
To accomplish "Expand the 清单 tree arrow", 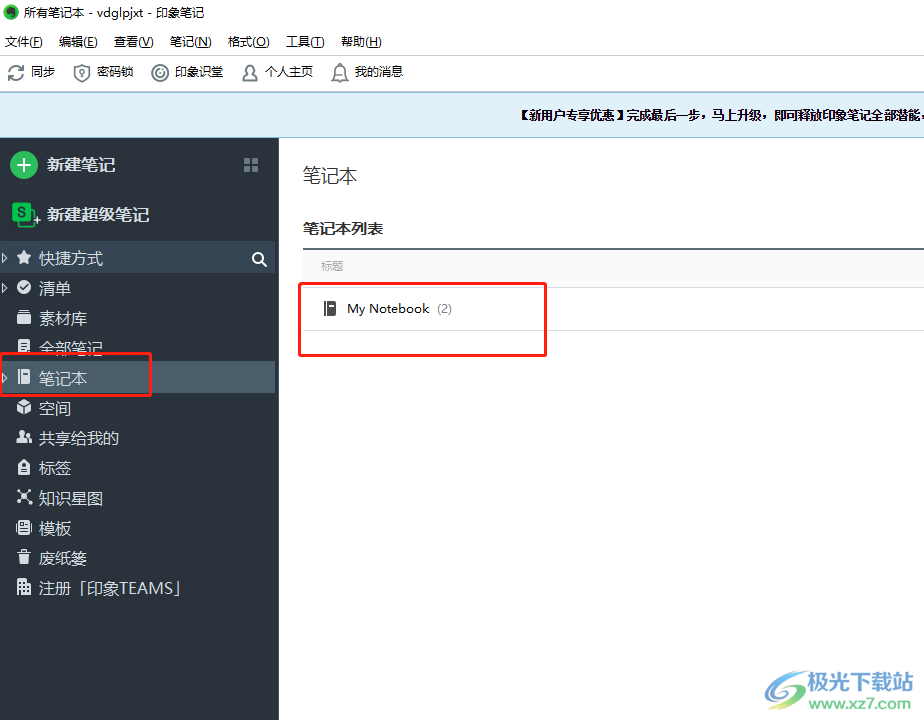I will 5,288.
